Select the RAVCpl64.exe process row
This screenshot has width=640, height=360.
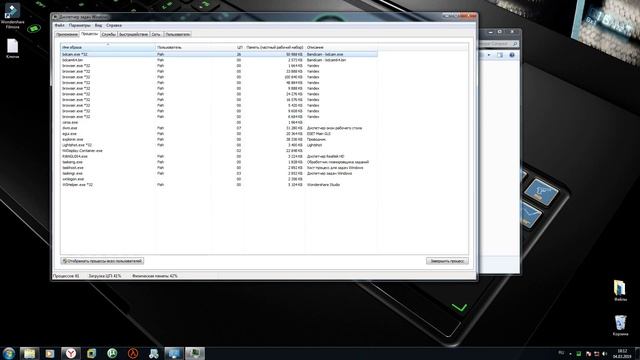(x=219, y=156)
